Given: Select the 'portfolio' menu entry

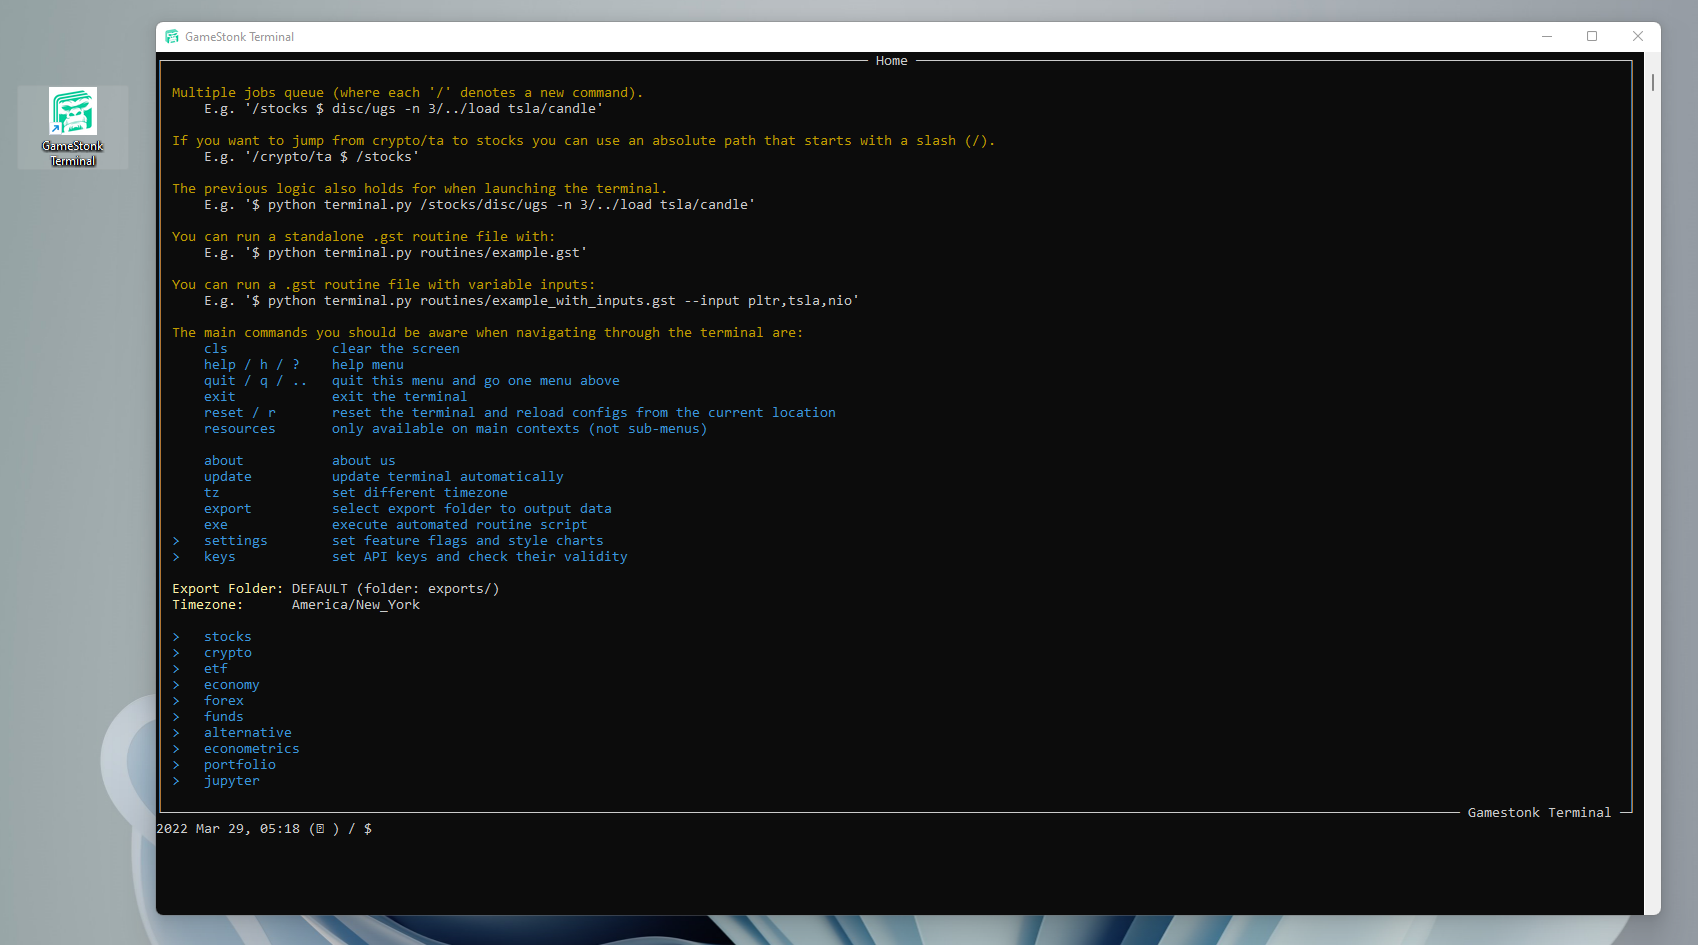Looking at the screenshot, I should [x=240, y=765].
